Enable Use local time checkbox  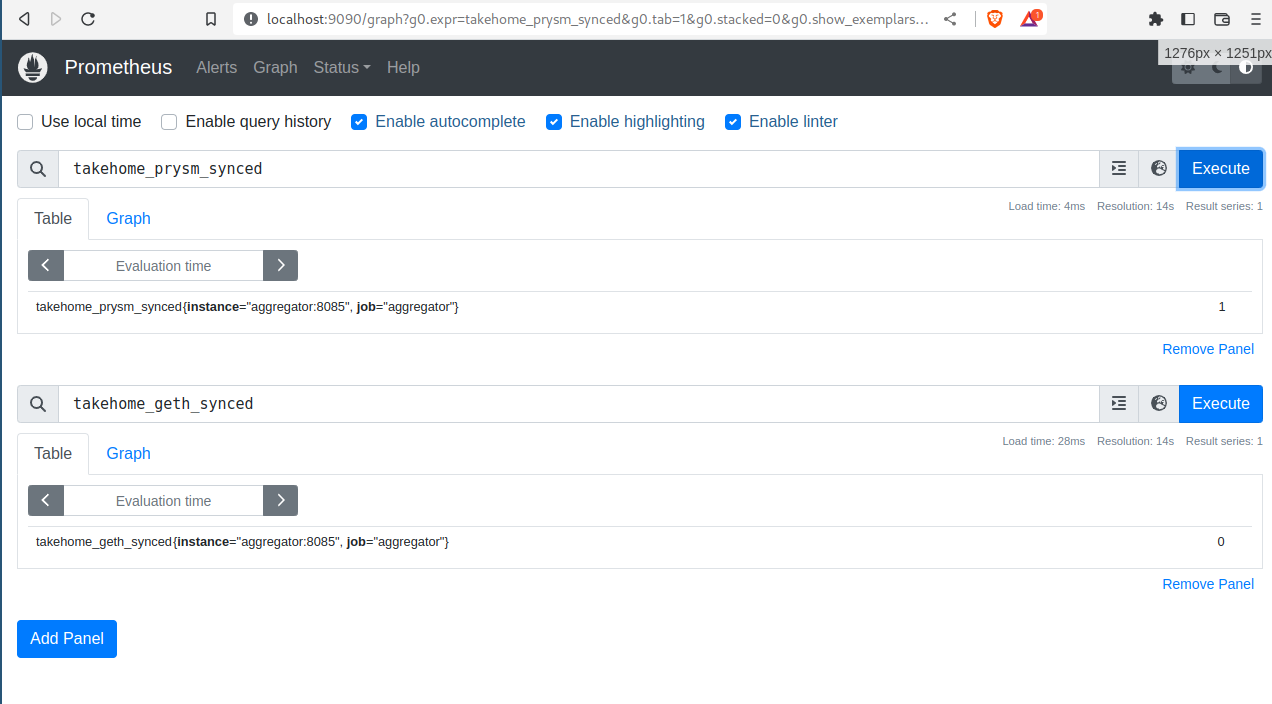coord(26,122)
